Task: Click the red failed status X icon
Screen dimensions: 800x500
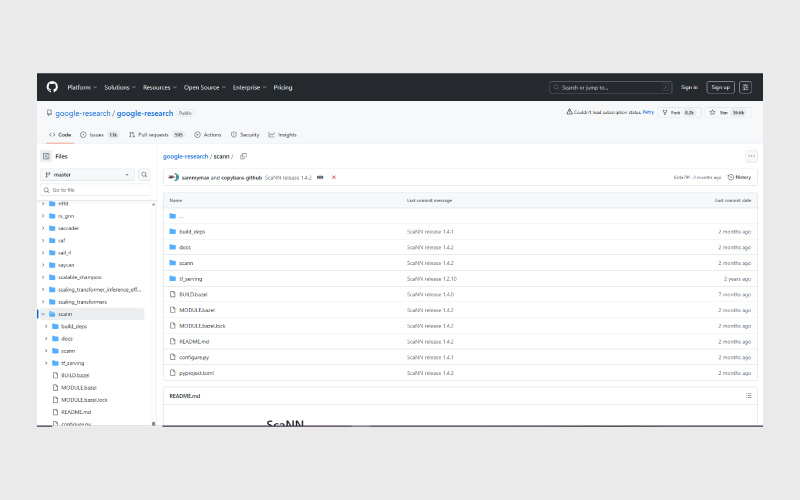Action: point(333,177)
